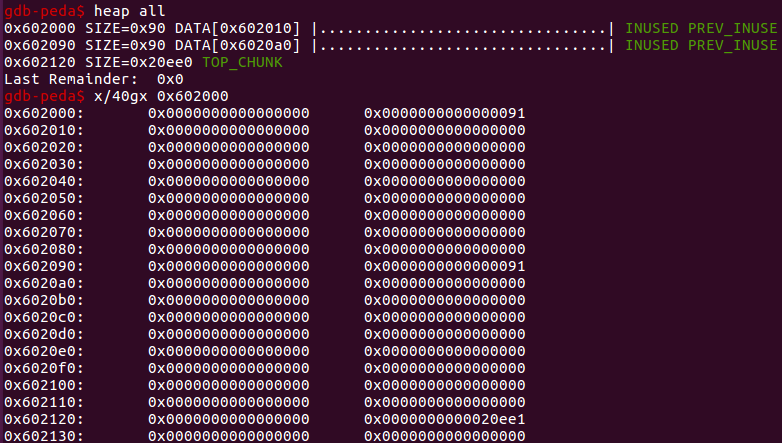The height and width of the screenshot is (443, 782).
Task: Click address label 0x6020e0:
Action: click(x=44, y=351)
